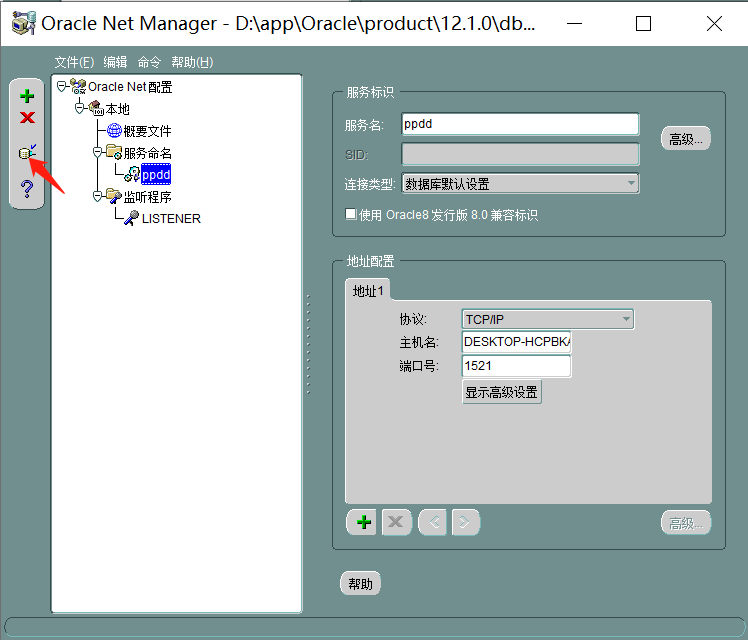Image resolution: width=748 pixels, height=640 pixels.
Task: Click the 监听程序 folder icon
Action: click(x=114, y=196)
